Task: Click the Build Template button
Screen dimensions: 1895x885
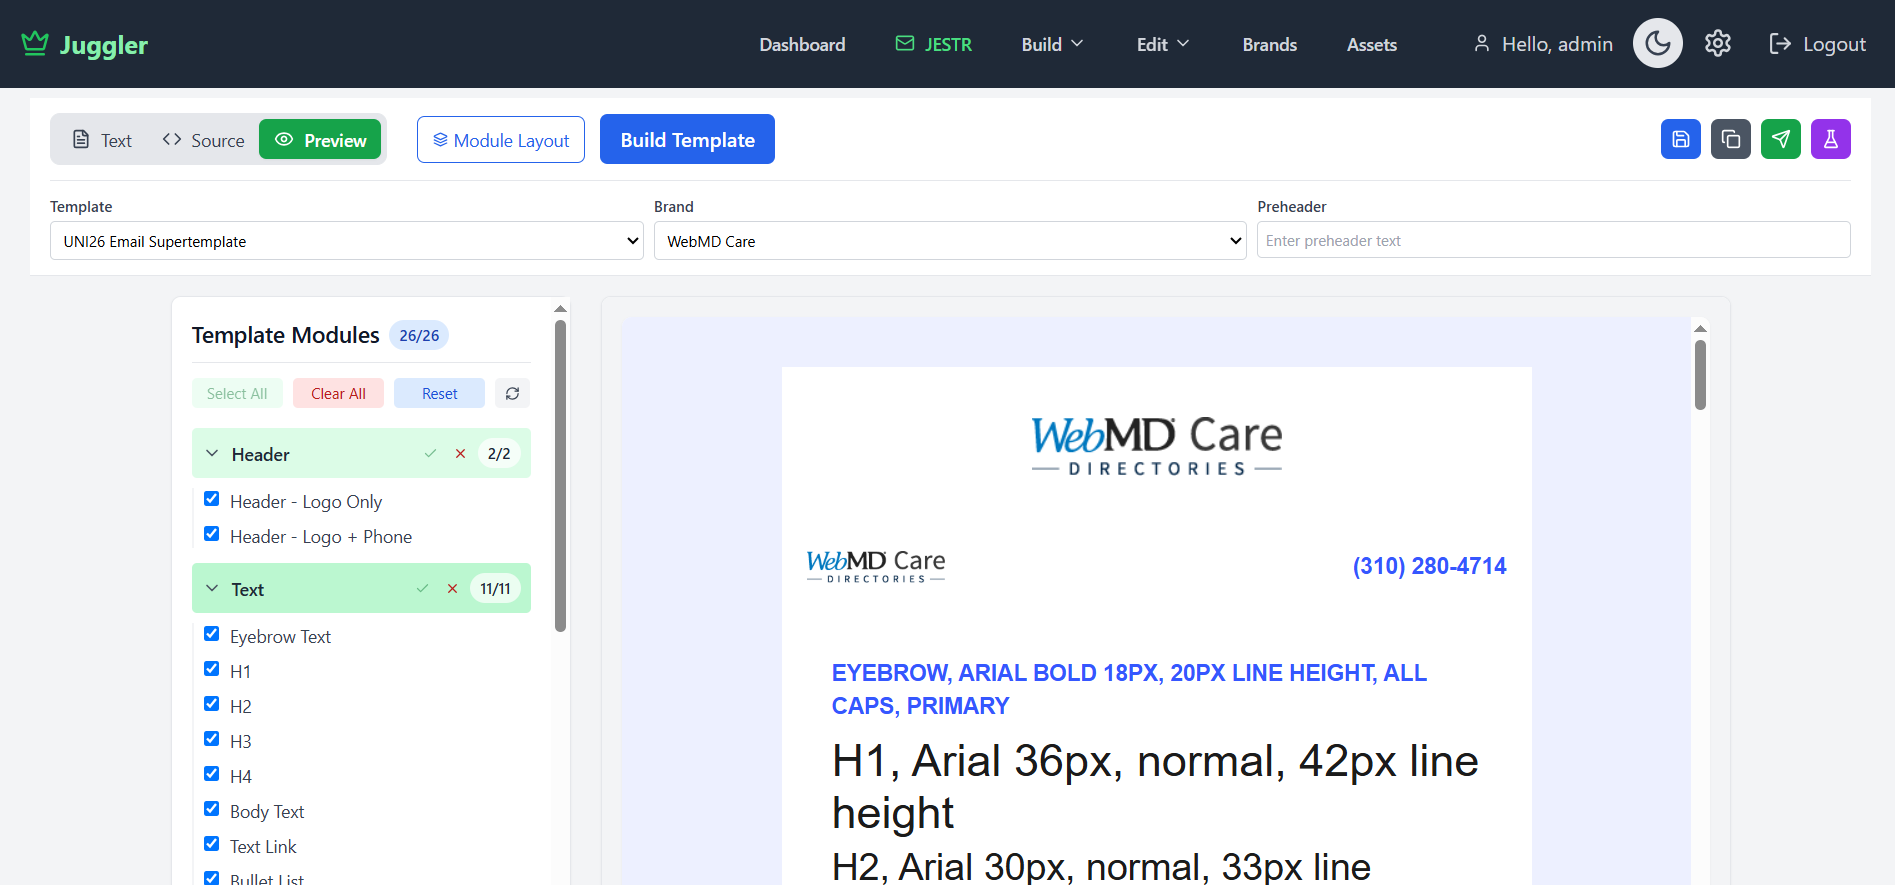Action: point(687,140)
